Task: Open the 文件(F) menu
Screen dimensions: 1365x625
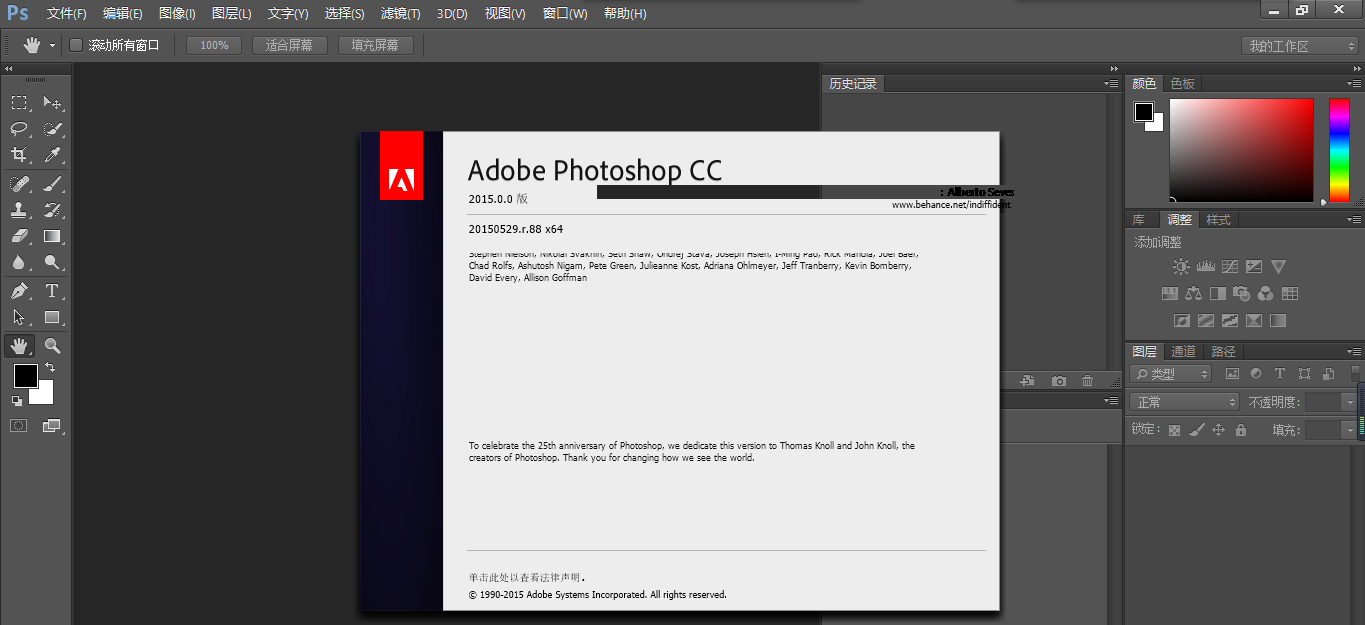Action: pos(67,14)
